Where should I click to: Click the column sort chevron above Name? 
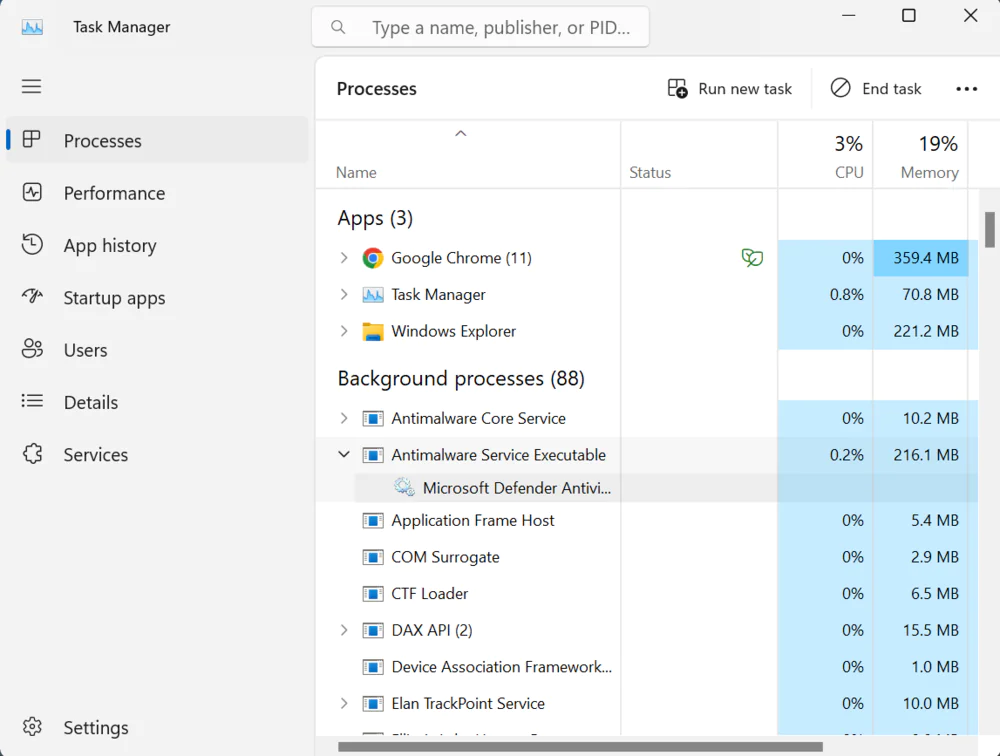[x=460, y=133]
